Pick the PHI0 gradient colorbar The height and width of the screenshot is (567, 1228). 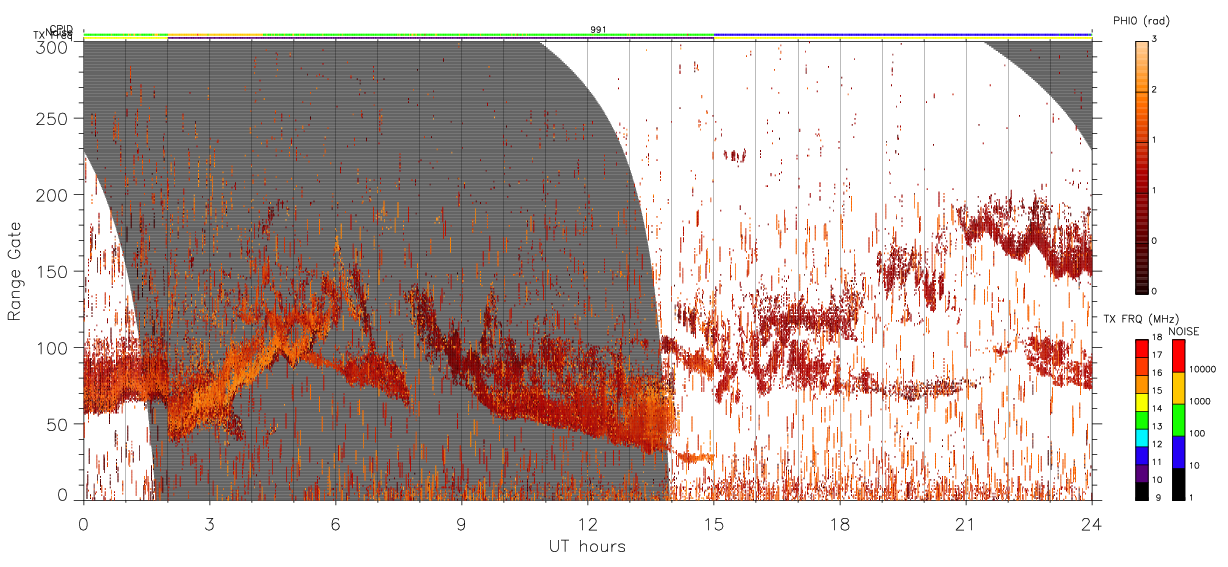point(1141,166)
